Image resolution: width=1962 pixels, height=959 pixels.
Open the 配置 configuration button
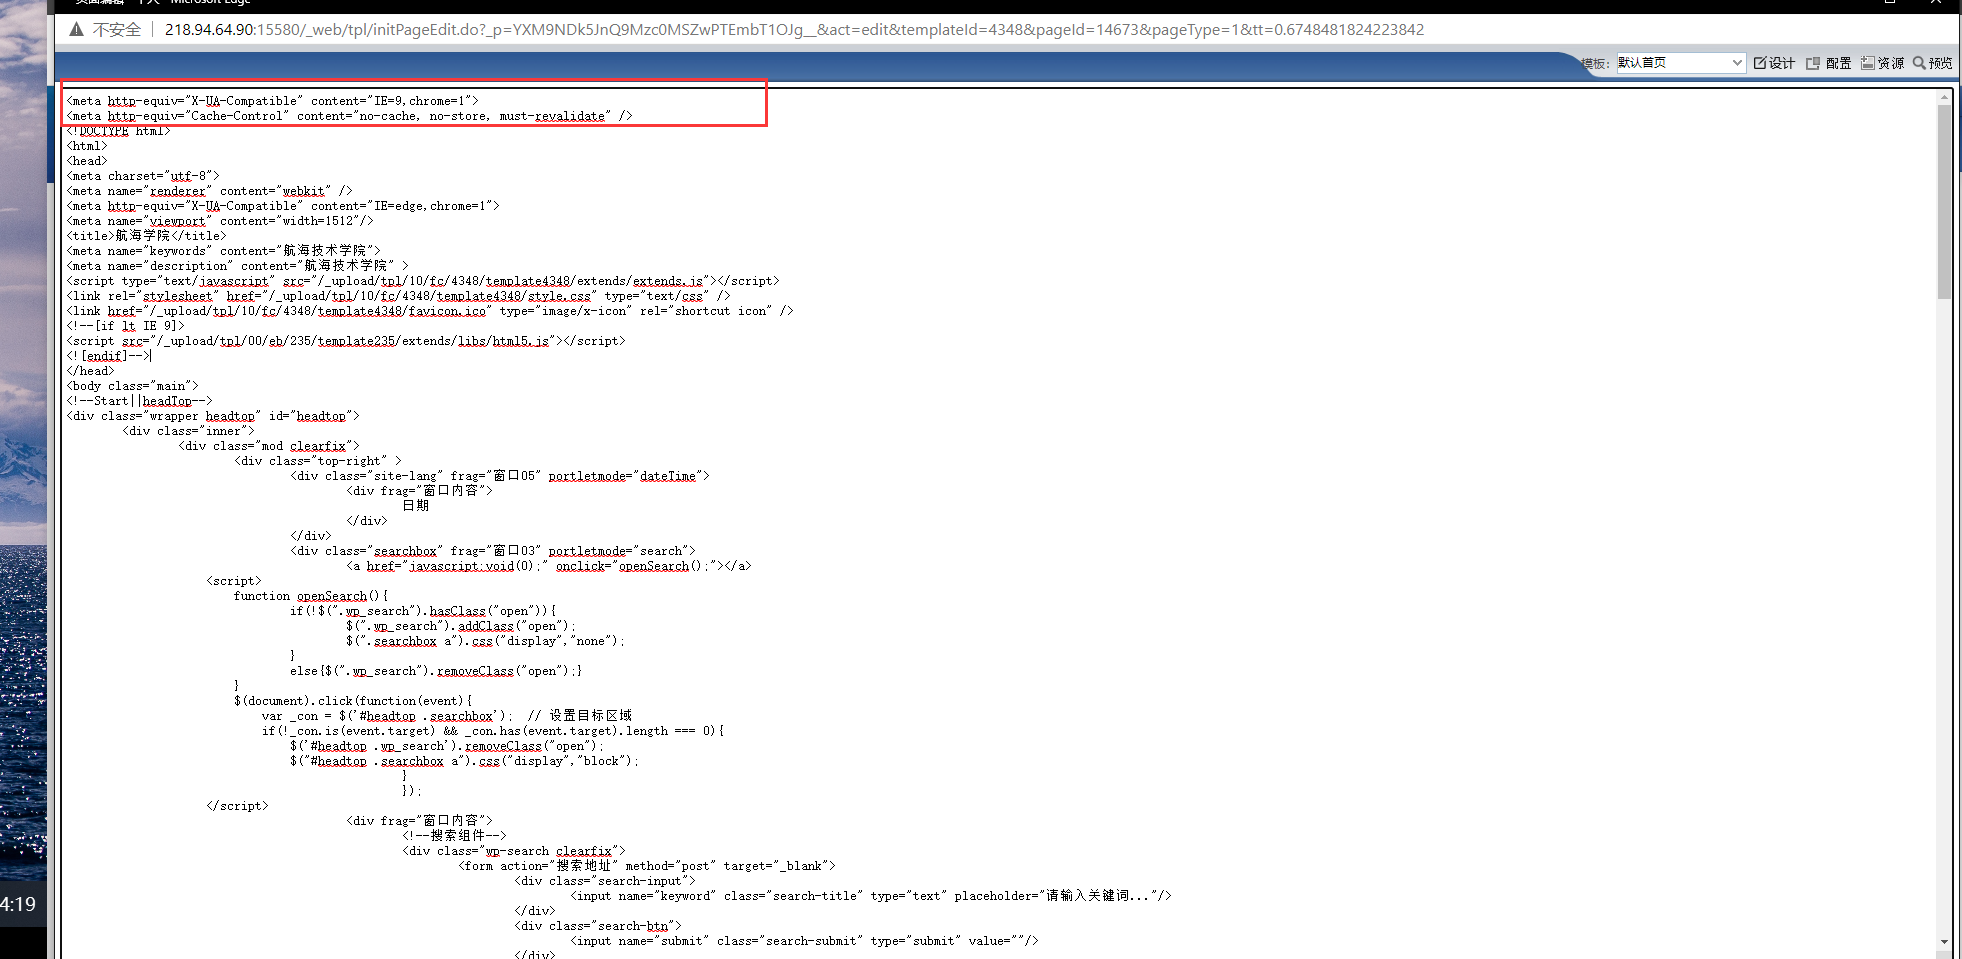click(x=1828, y=63)
